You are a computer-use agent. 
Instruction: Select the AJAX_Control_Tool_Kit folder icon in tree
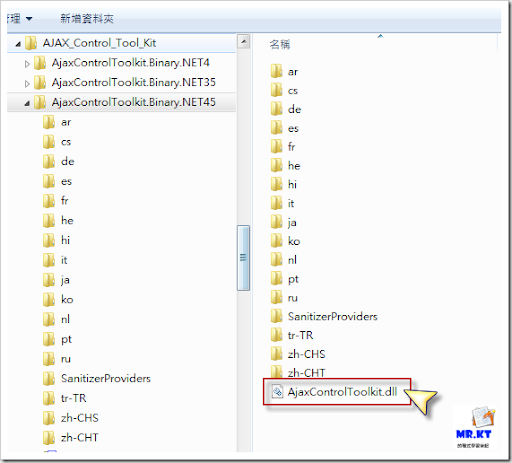tap(31, 43)
